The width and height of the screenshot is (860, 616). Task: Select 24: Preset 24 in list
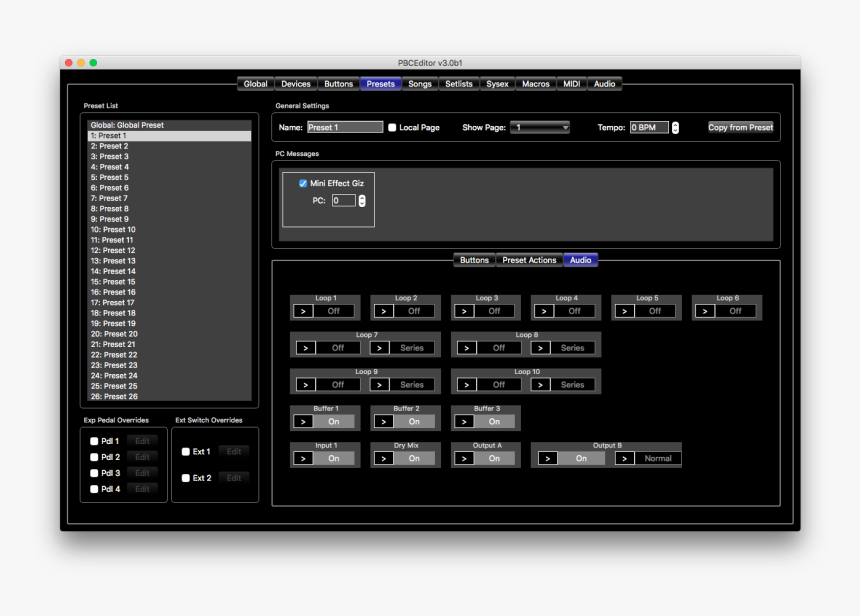(169, 376)
